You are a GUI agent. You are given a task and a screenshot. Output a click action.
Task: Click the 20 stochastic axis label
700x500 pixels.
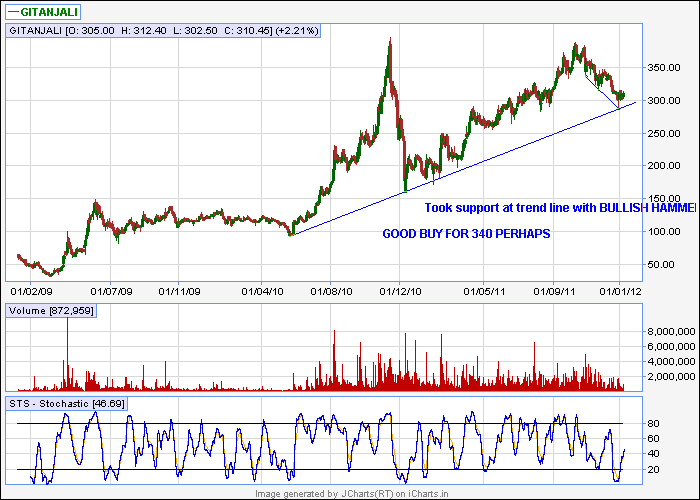click(x=653, y=470)
